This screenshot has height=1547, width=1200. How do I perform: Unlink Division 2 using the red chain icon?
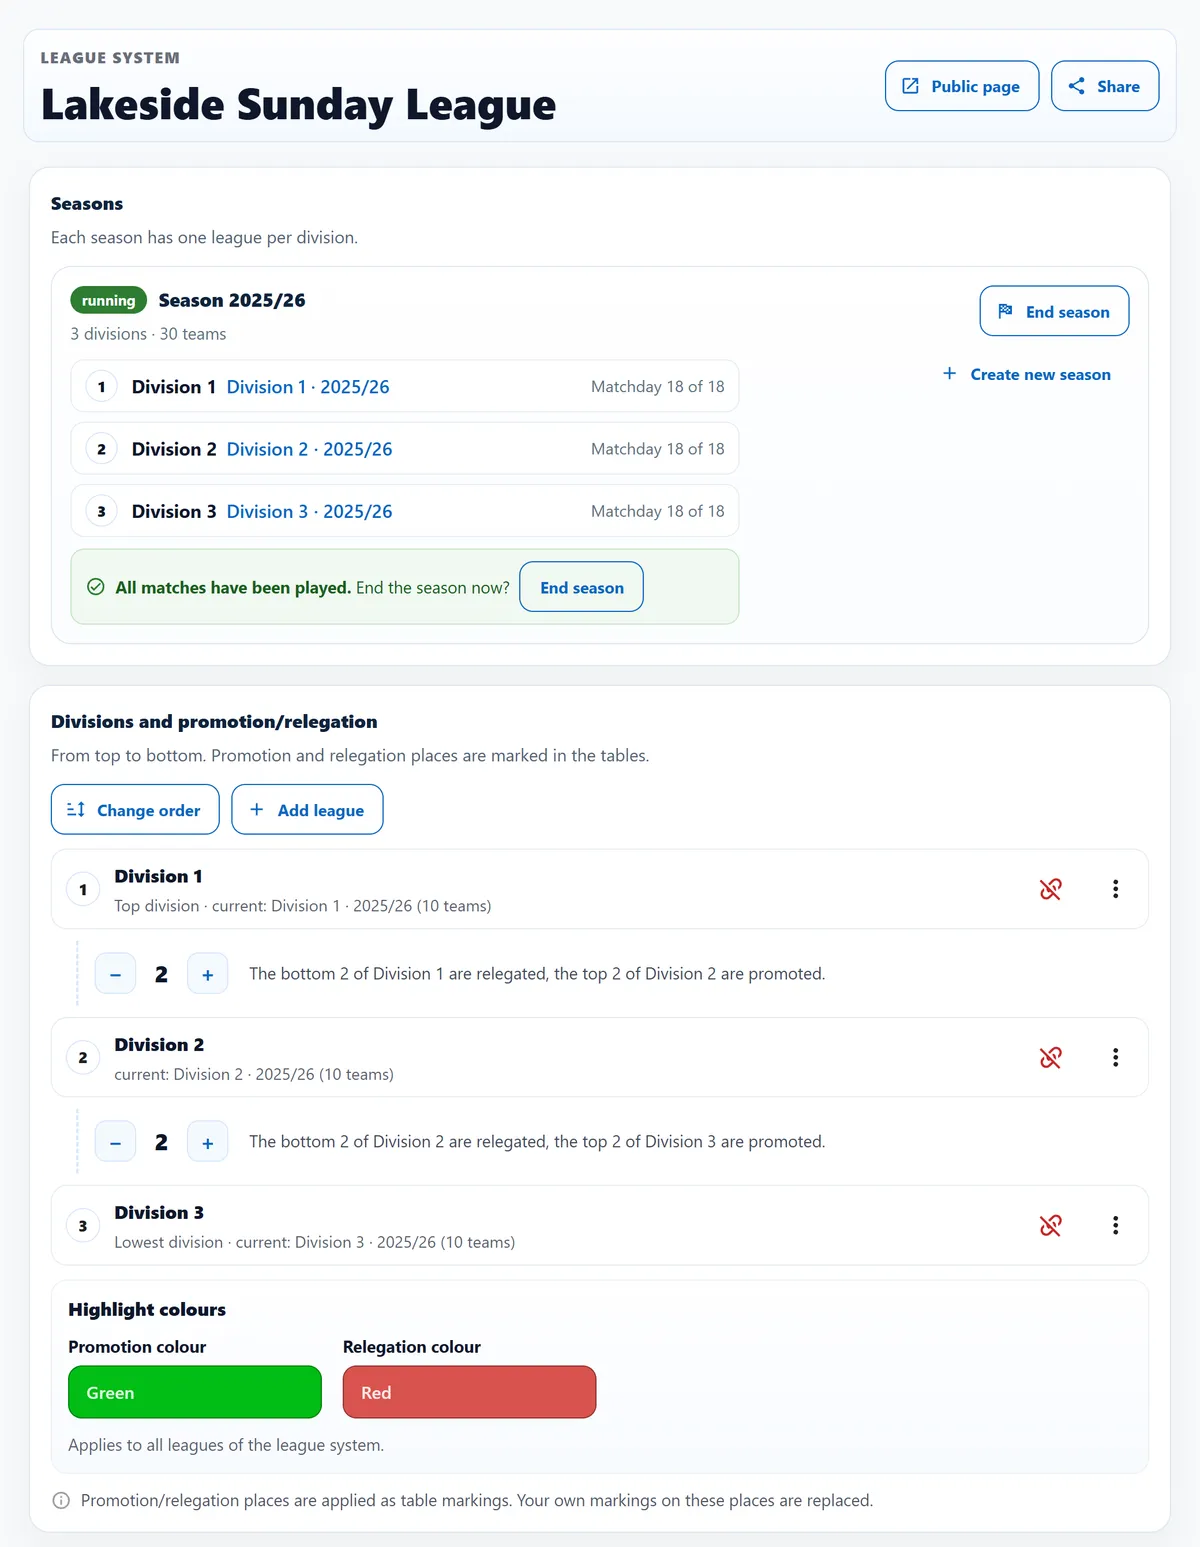click(x=1051, y=1057)
